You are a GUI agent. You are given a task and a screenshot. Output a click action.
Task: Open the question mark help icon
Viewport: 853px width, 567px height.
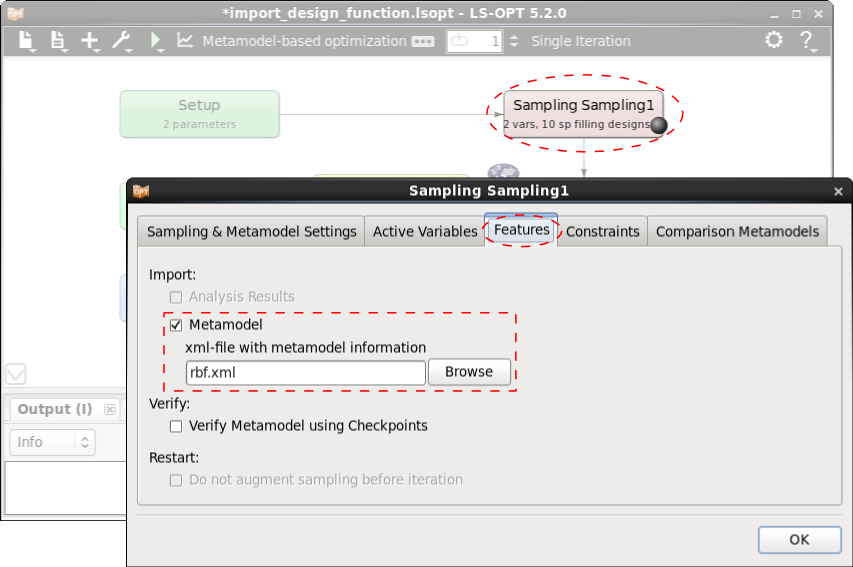tap(806, 41)
